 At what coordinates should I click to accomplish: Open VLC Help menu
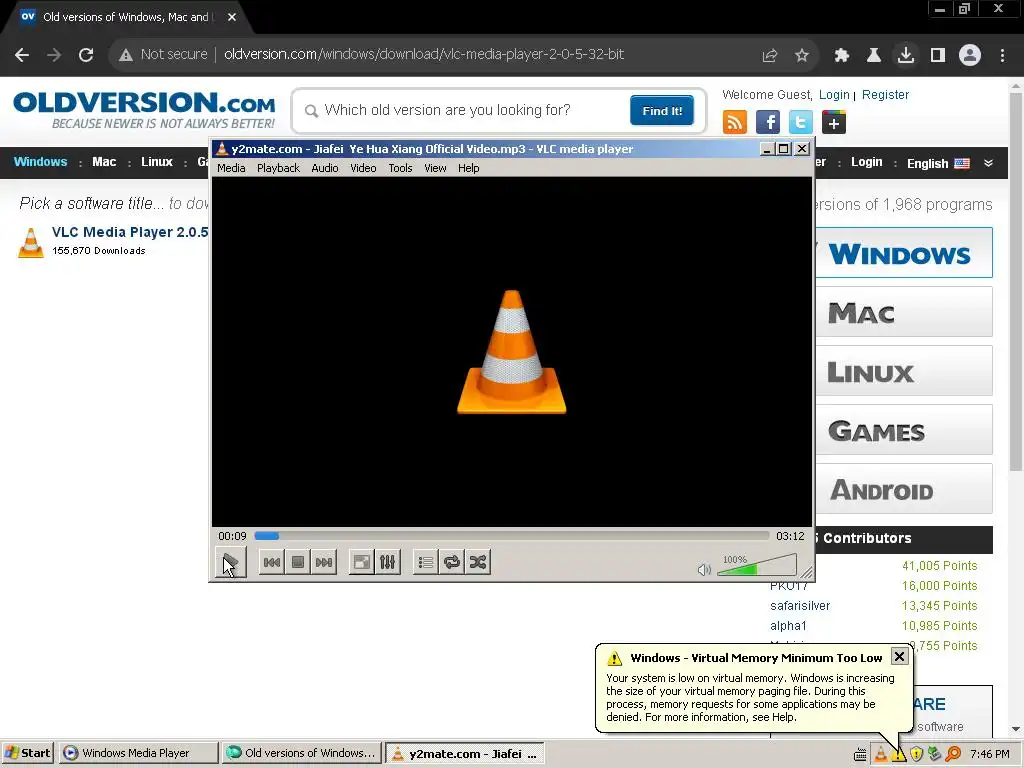[x=468, y=168]
